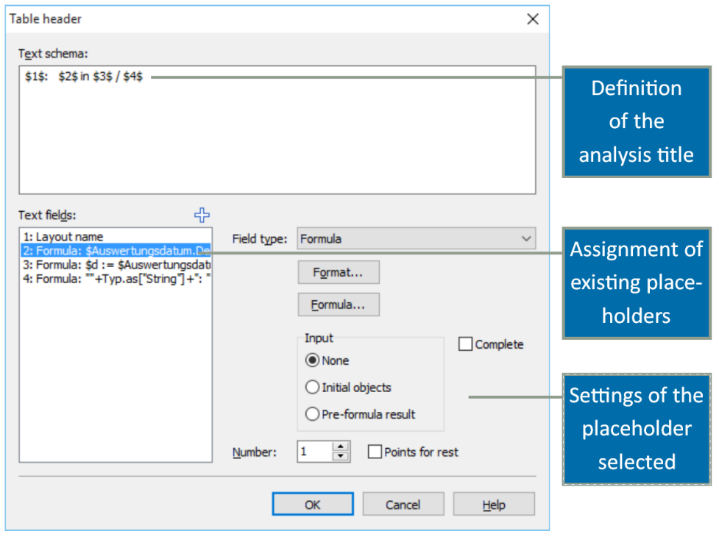Increase Number with the up arrow
This screenshot has height=537, width=719.
point(341,447)
